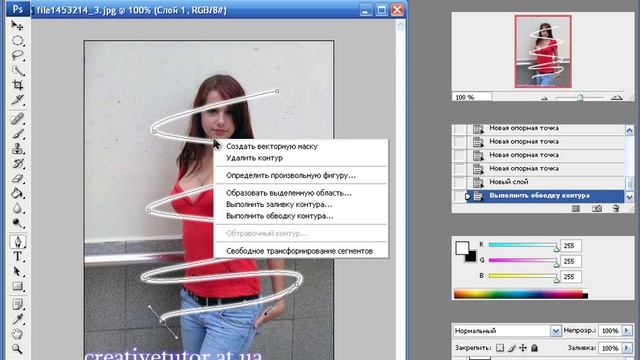Click the G channel magenta slider
The height and width of the screenshot is (360, 640).
[523, 260]
